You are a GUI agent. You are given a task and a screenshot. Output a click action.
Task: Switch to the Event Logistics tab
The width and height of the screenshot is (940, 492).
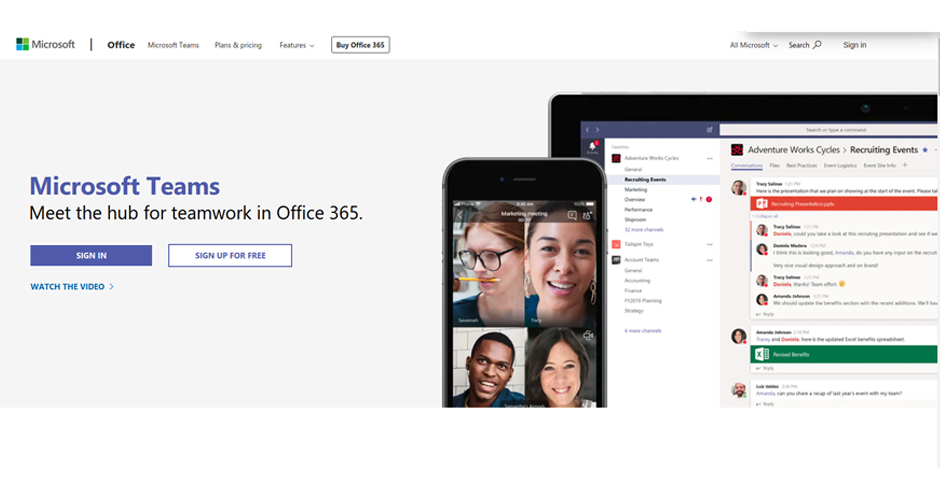click(x=840, y=165)
